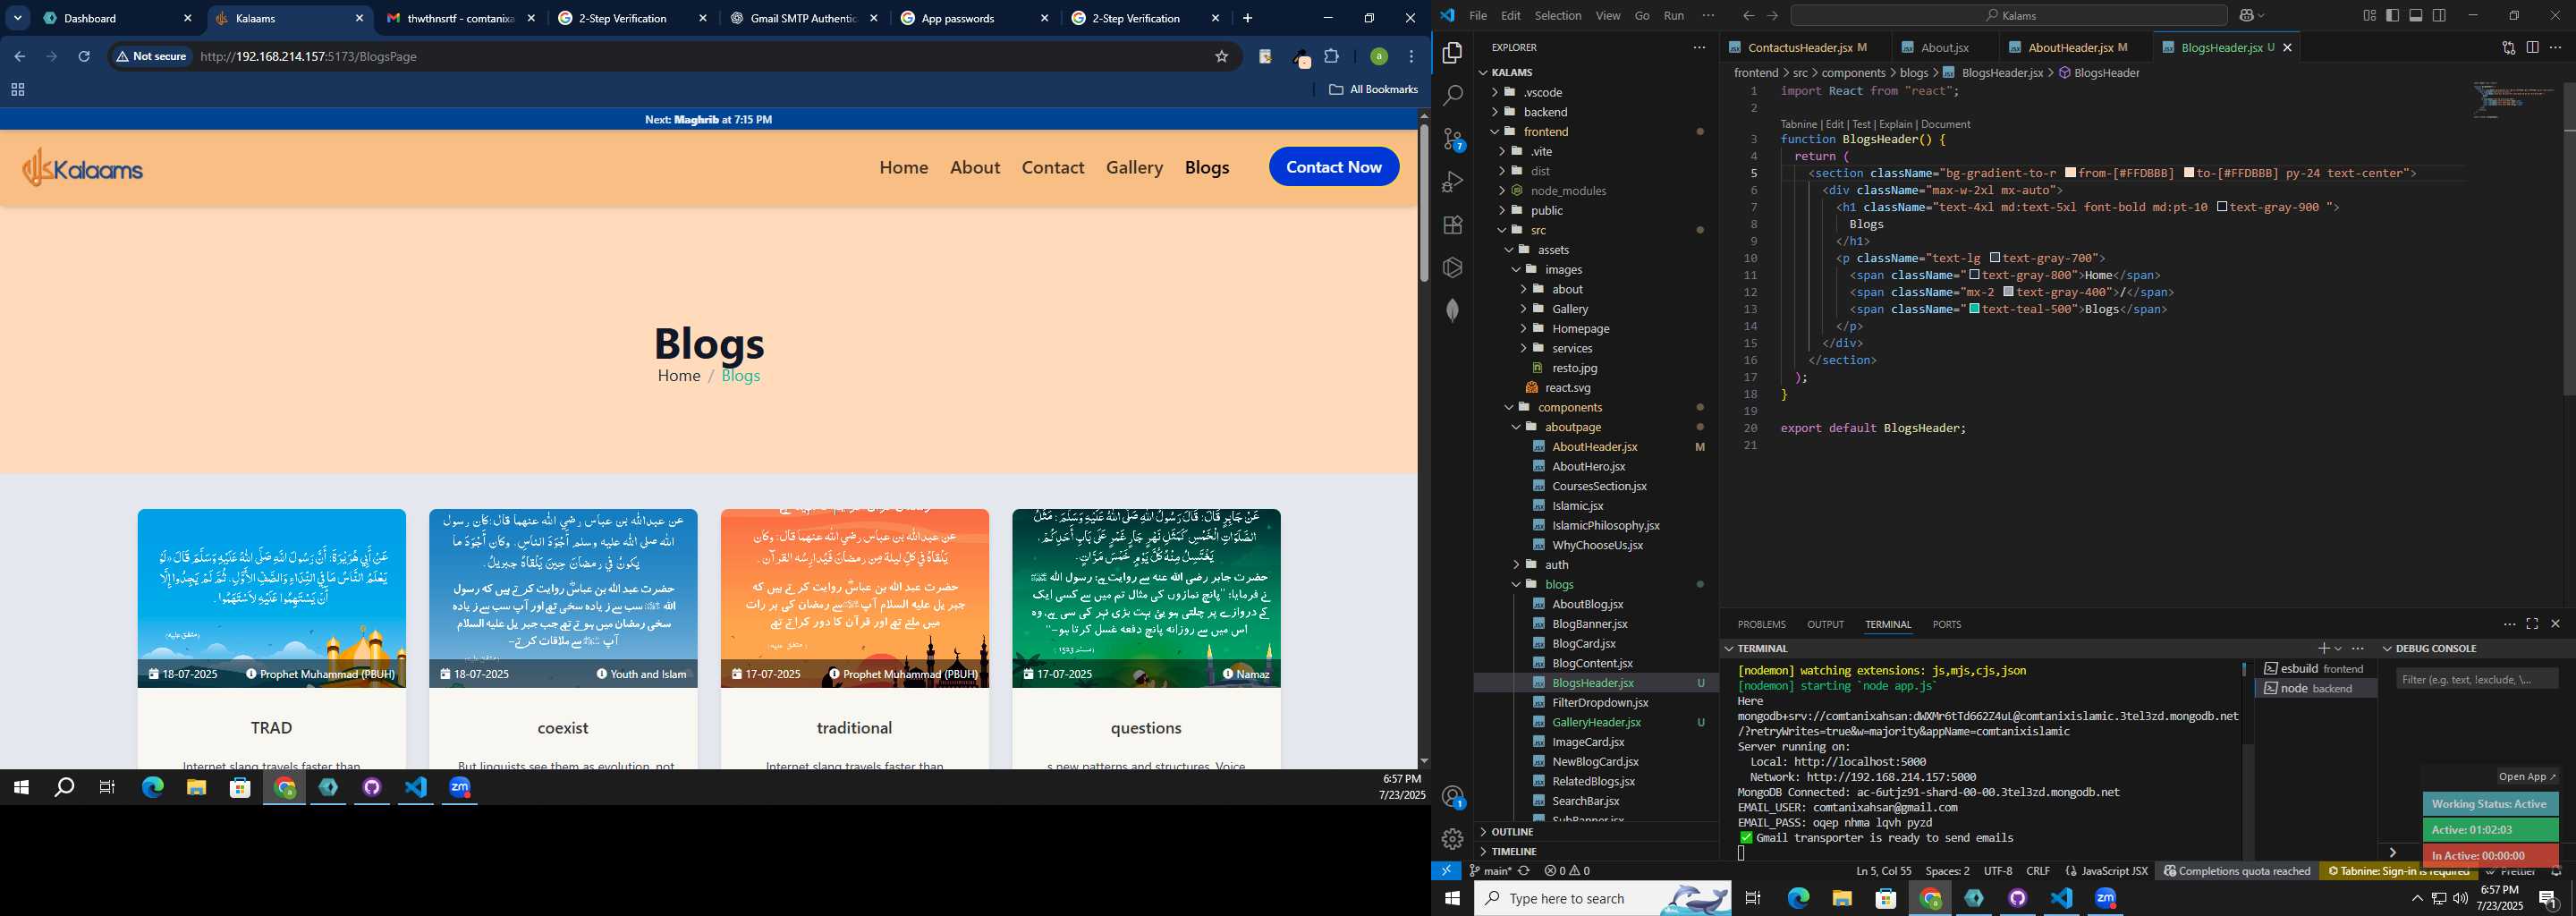Image resolution: width=2576 pixels, height=916 pixels.
Task: Open Chrome Extensions puzzle icon
Action: point(1331,56)
